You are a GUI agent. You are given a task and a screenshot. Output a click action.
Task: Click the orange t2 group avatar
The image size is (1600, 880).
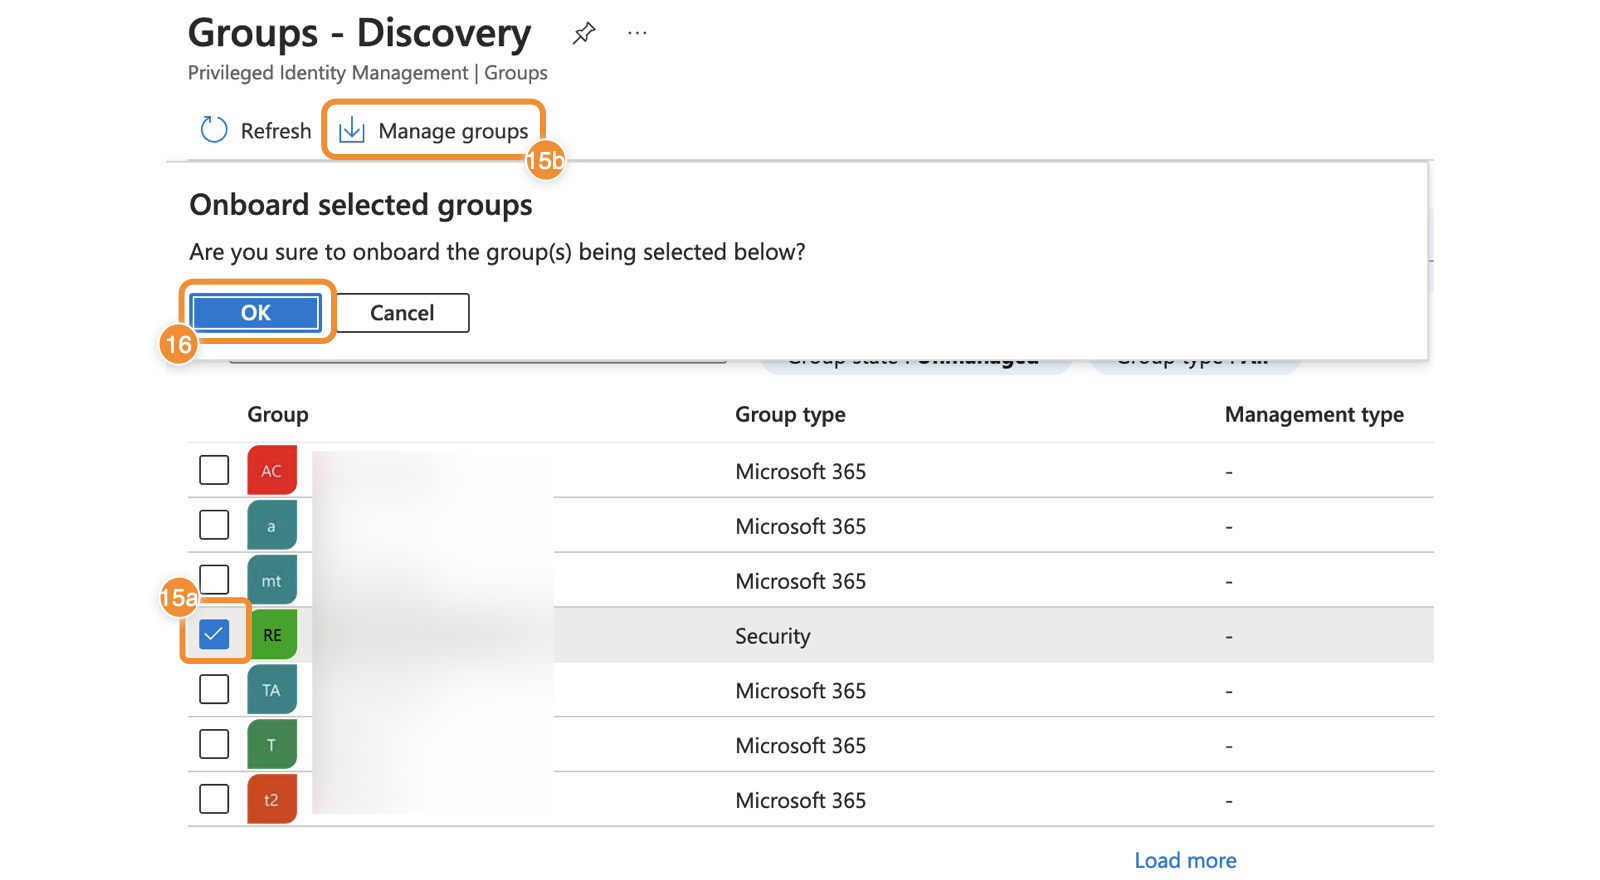click(x=272, y=799)
